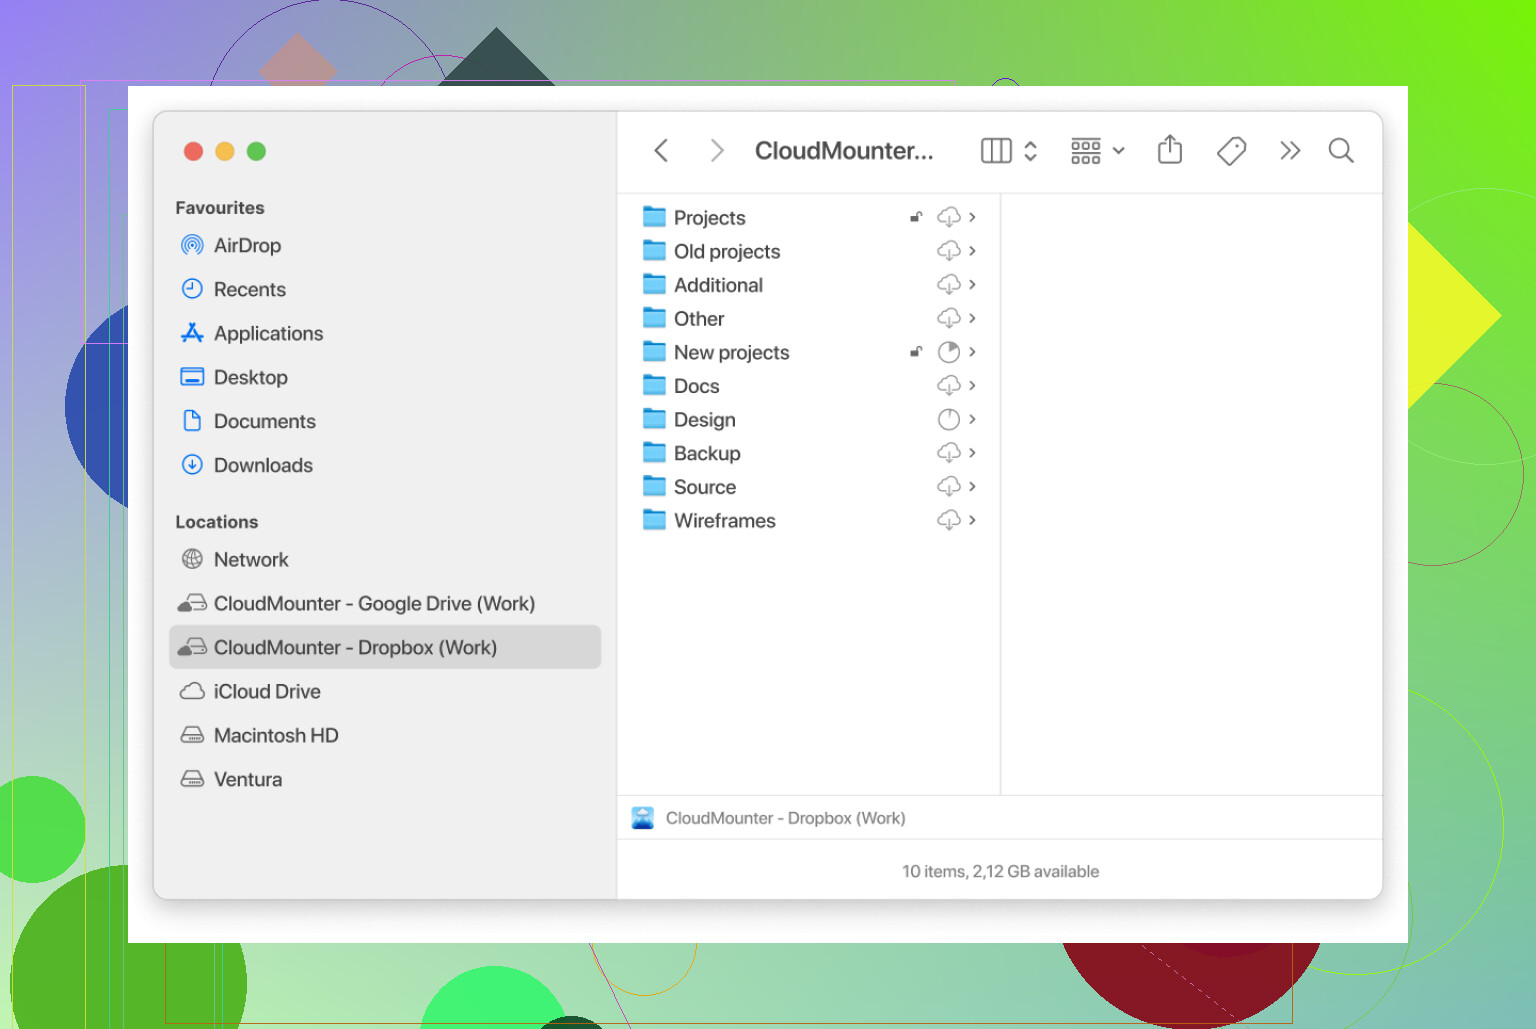Click the unlock icon beside Projects

coord(916,216)
